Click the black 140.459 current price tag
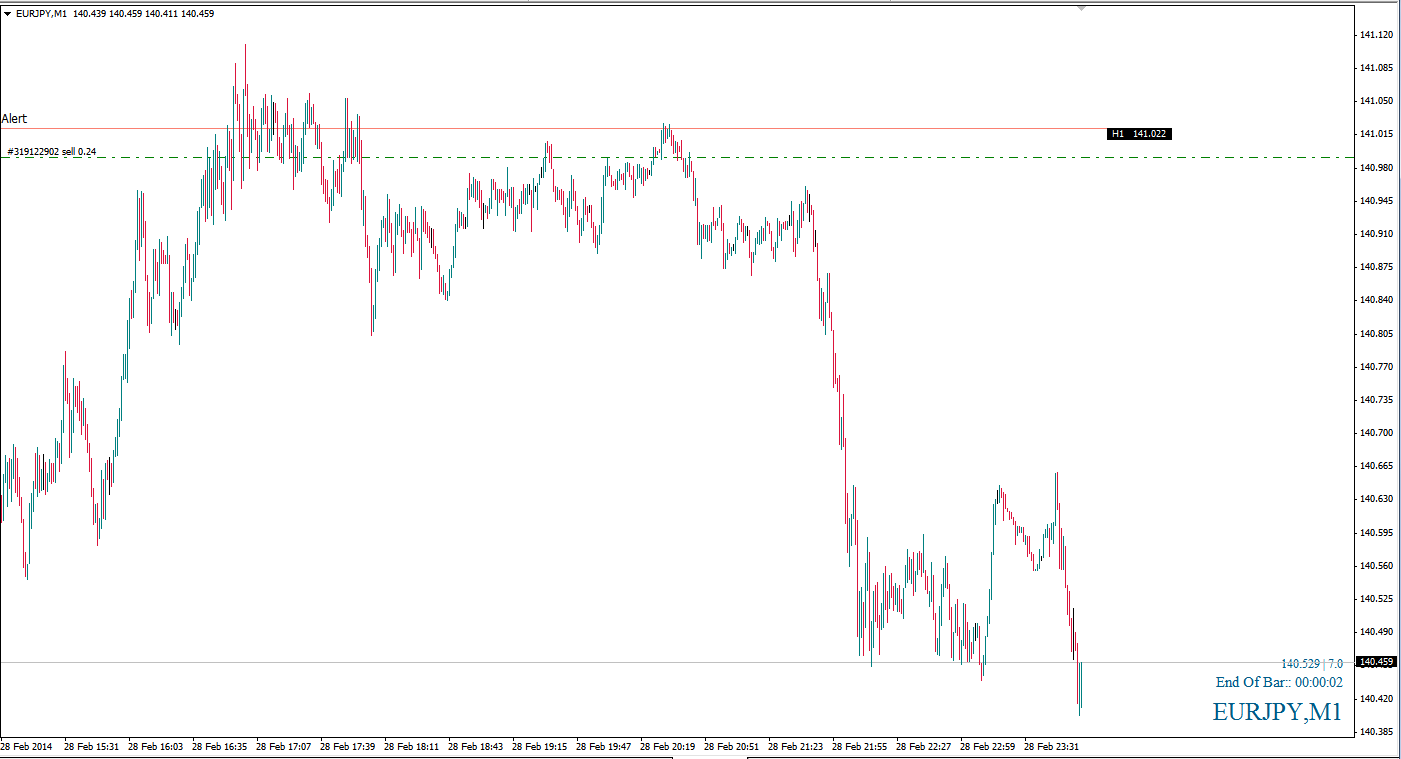Screen dimensions: 1401x759 tap(1376, 662)
